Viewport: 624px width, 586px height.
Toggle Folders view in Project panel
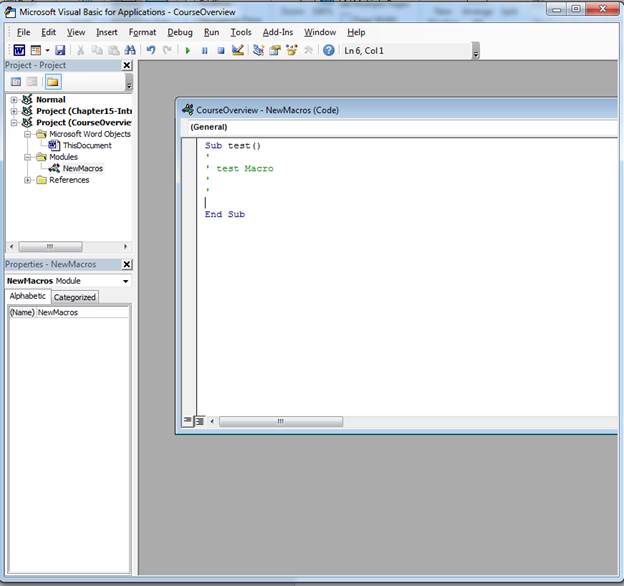click(x=53, y=82)
